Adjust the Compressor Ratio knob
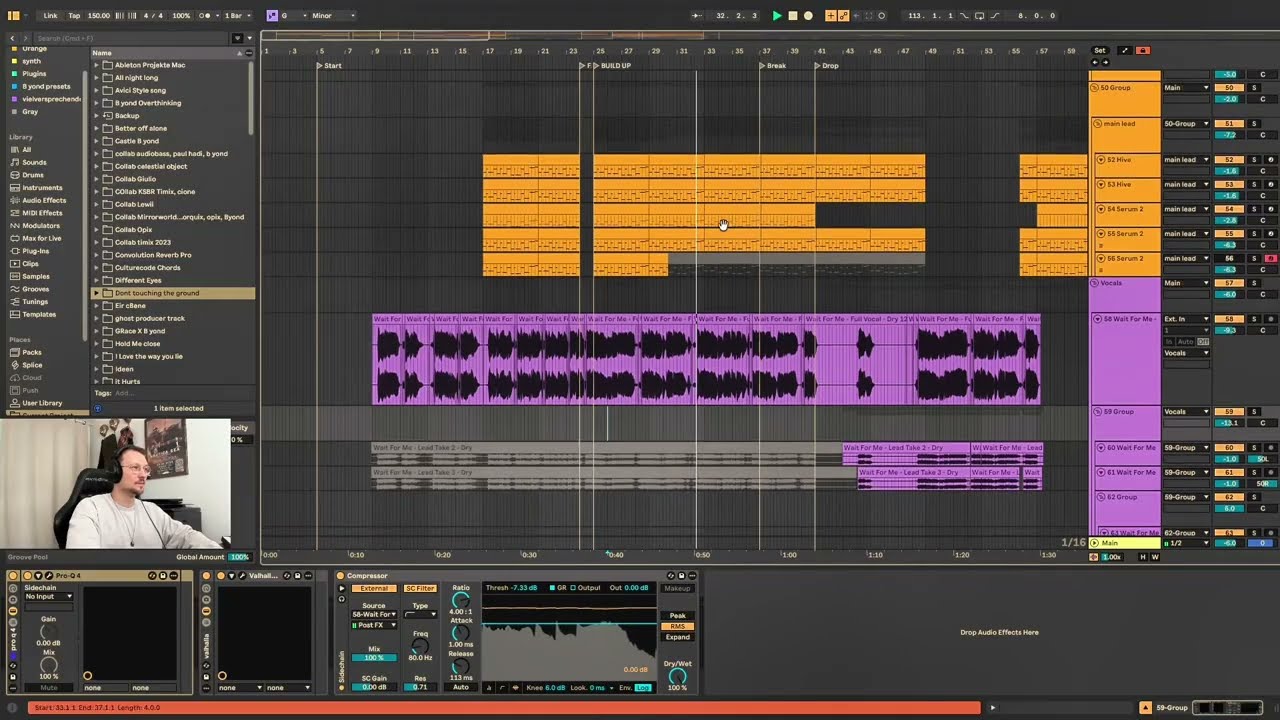Viewport: 1280px width, 720px height. coord(461,600)
